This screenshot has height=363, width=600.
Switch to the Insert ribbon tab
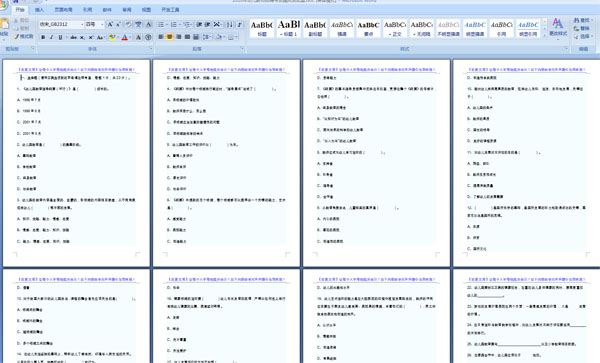[39, 10]
